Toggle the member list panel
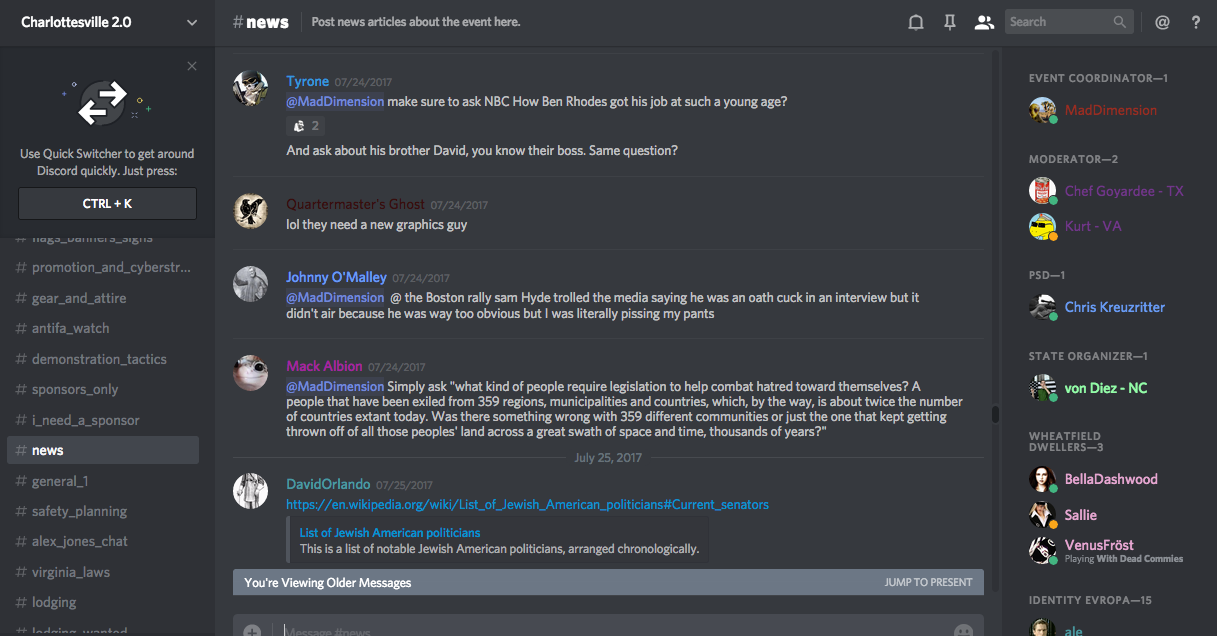 tap(984, 22)
